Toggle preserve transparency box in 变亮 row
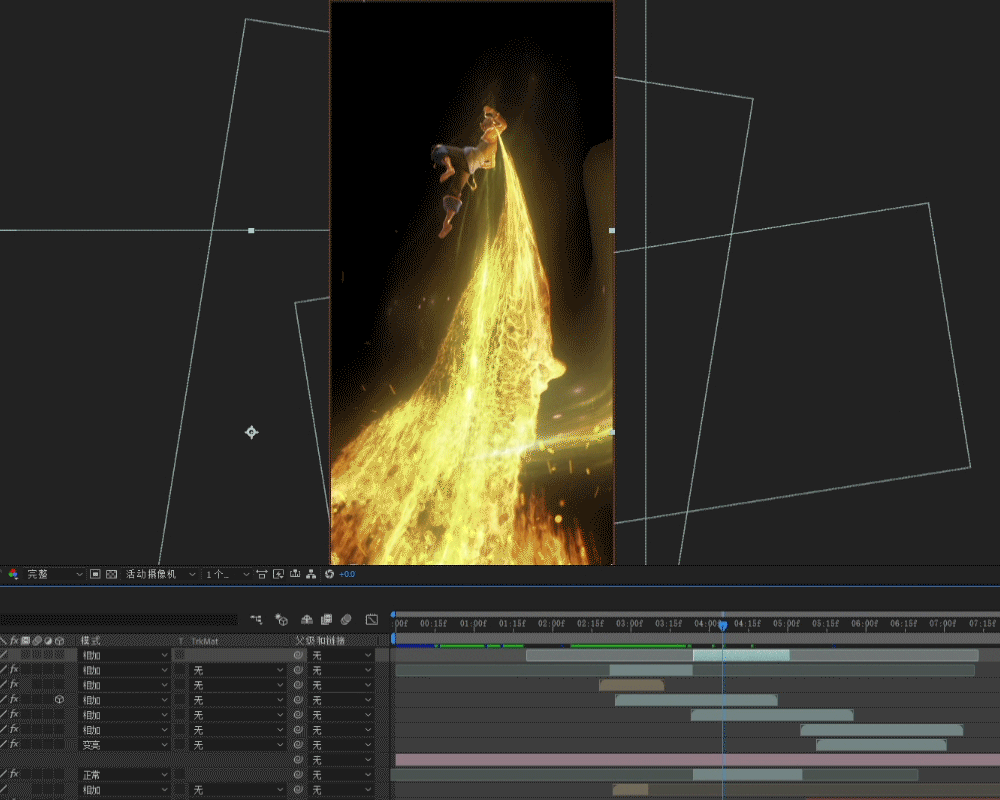The width and height of the screenshot is (1000, 800). [180, 744]
